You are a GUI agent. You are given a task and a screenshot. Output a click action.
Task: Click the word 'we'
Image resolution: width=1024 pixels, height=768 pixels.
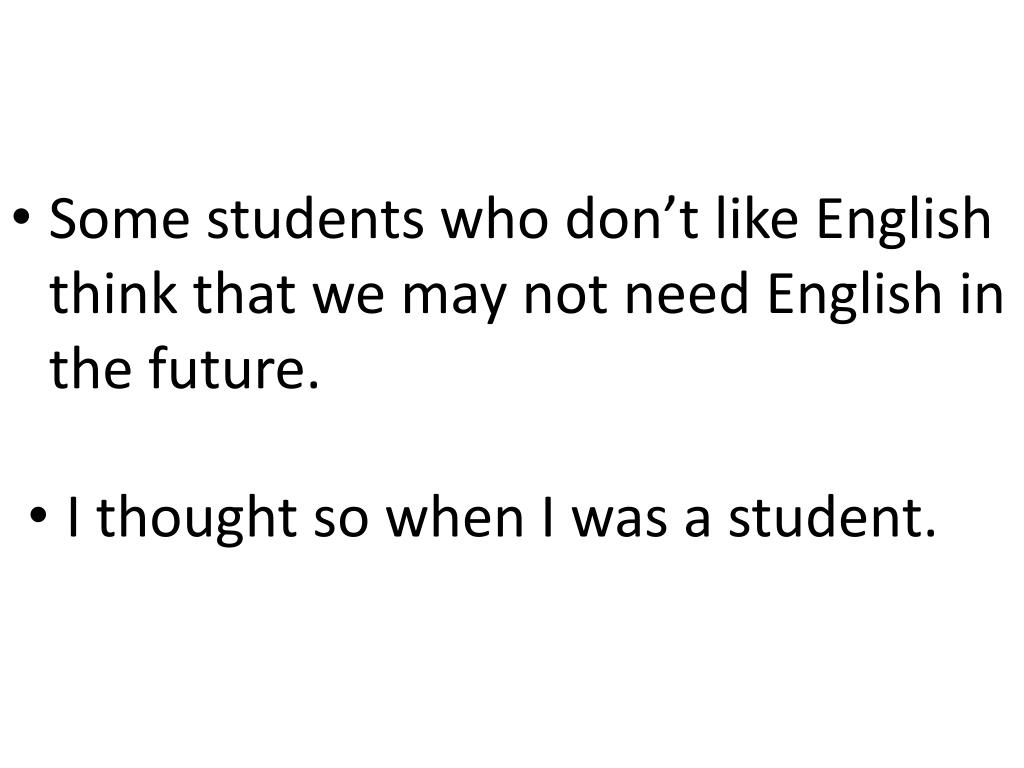(349, 299)
